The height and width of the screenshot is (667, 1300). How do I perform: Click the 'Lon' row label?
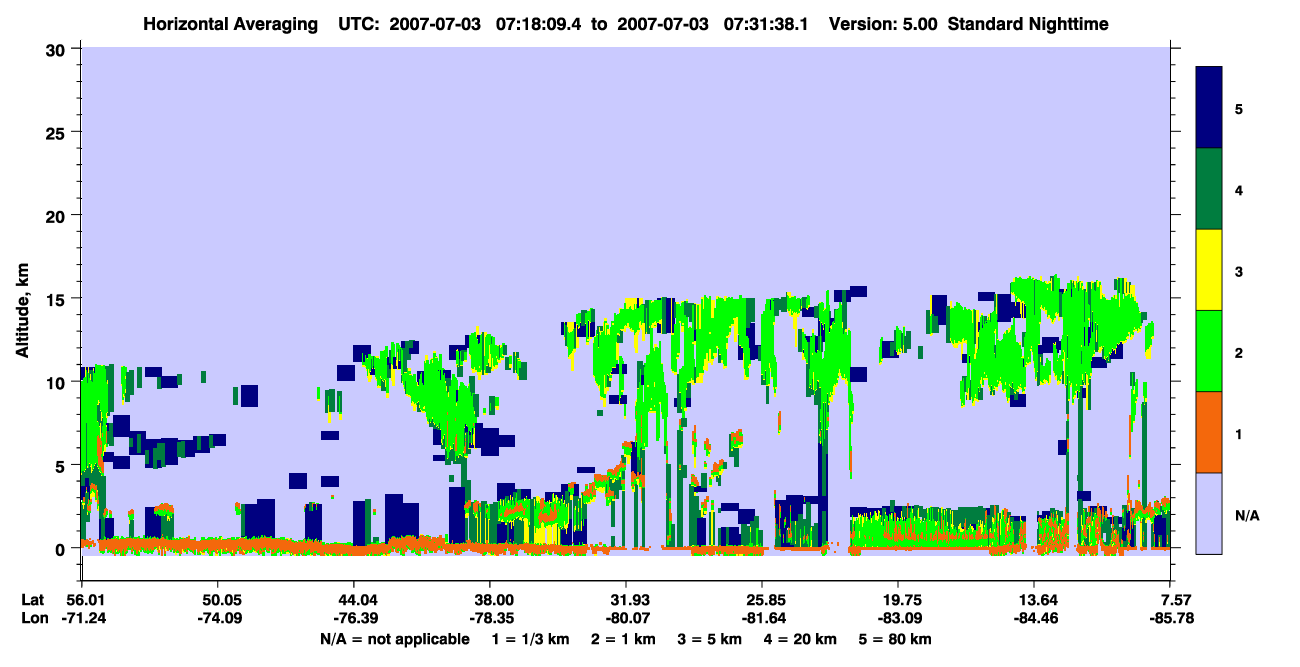(33, 617)
